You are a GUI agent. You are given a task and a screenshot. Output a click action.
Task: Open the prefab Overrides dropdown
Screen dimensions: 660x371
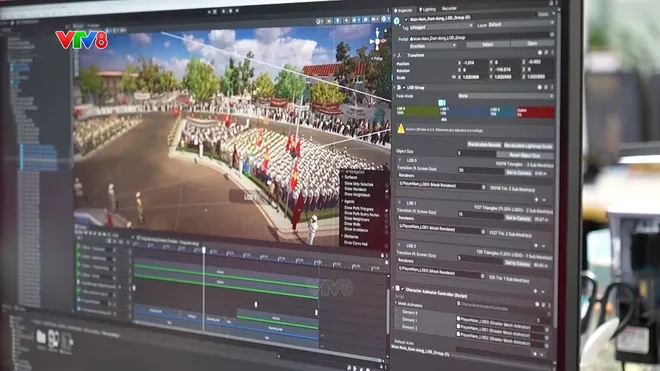(x=433, y=46)
